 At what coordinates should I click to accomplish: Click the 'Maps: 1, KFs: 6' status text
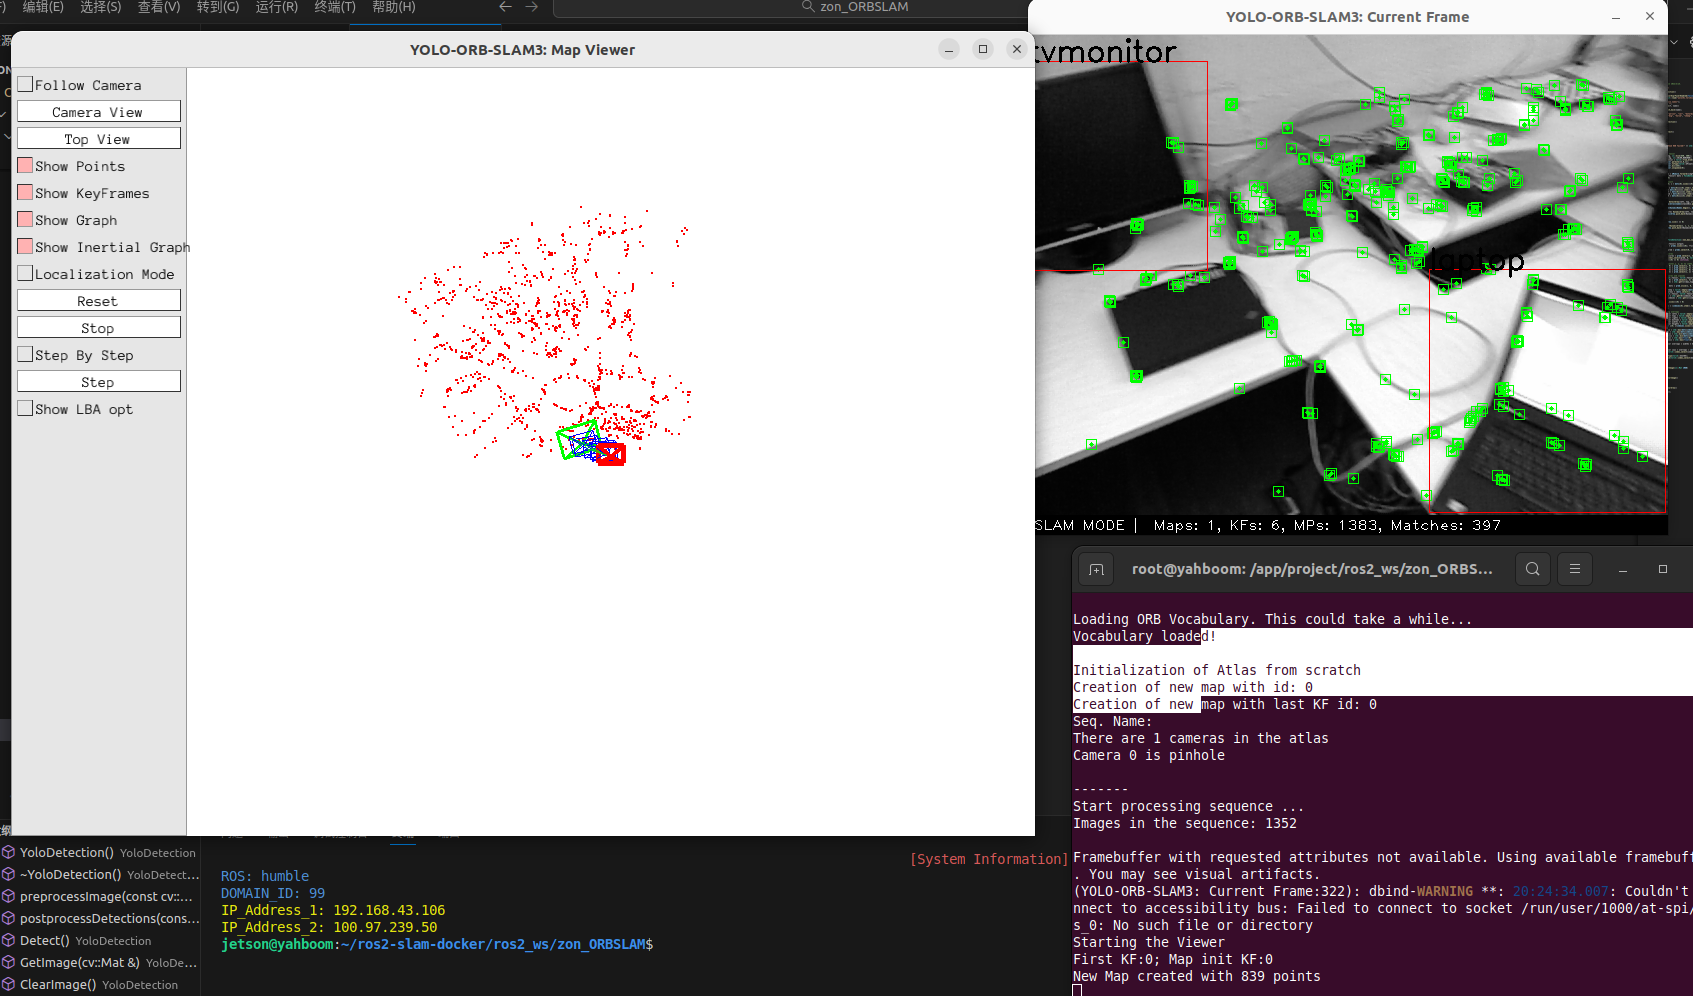click(1217, 525)
